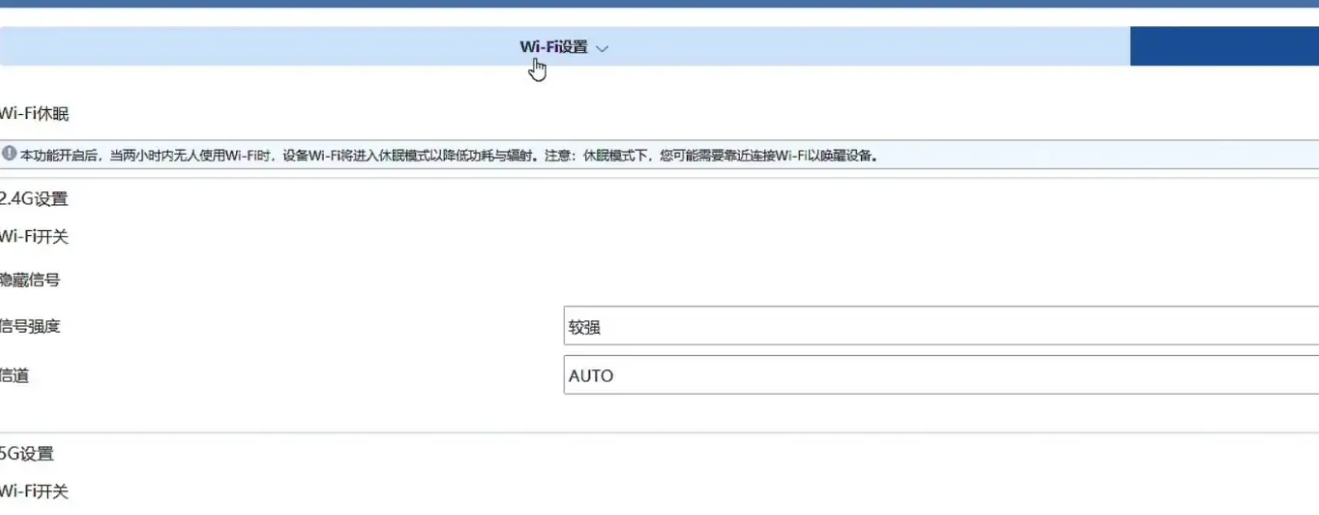Image resolution: width=1319 pixels, height=515 pixels.
Task: Click the info icon in the Wi-Fi sleep notice
Action: click(x=9, y=155)
